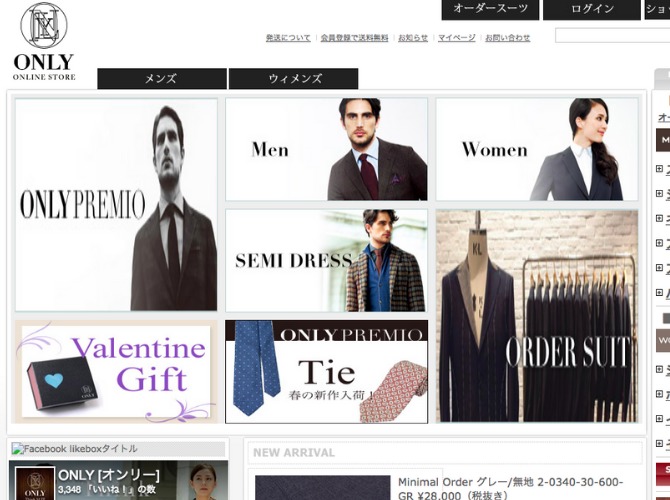Focus the header search input field
The height and width of the screenshot is (500, 670).
coord(612,36)
